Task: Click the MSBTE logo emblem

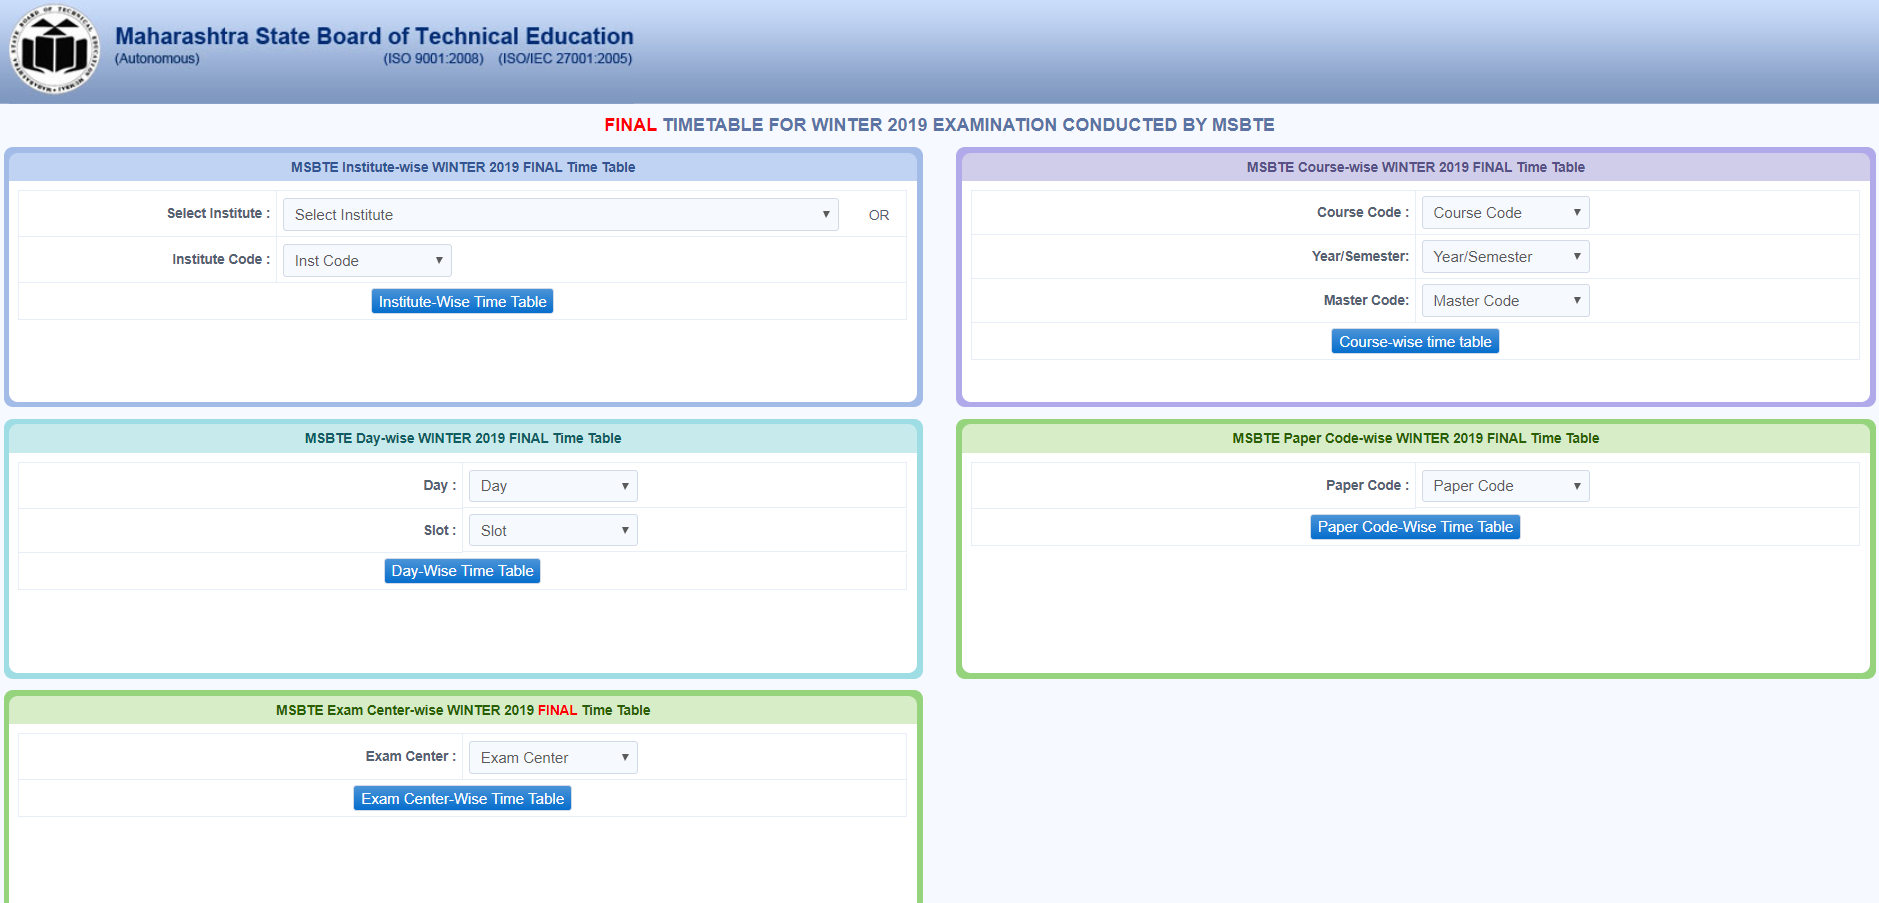Action: click(x=54, y=50)
